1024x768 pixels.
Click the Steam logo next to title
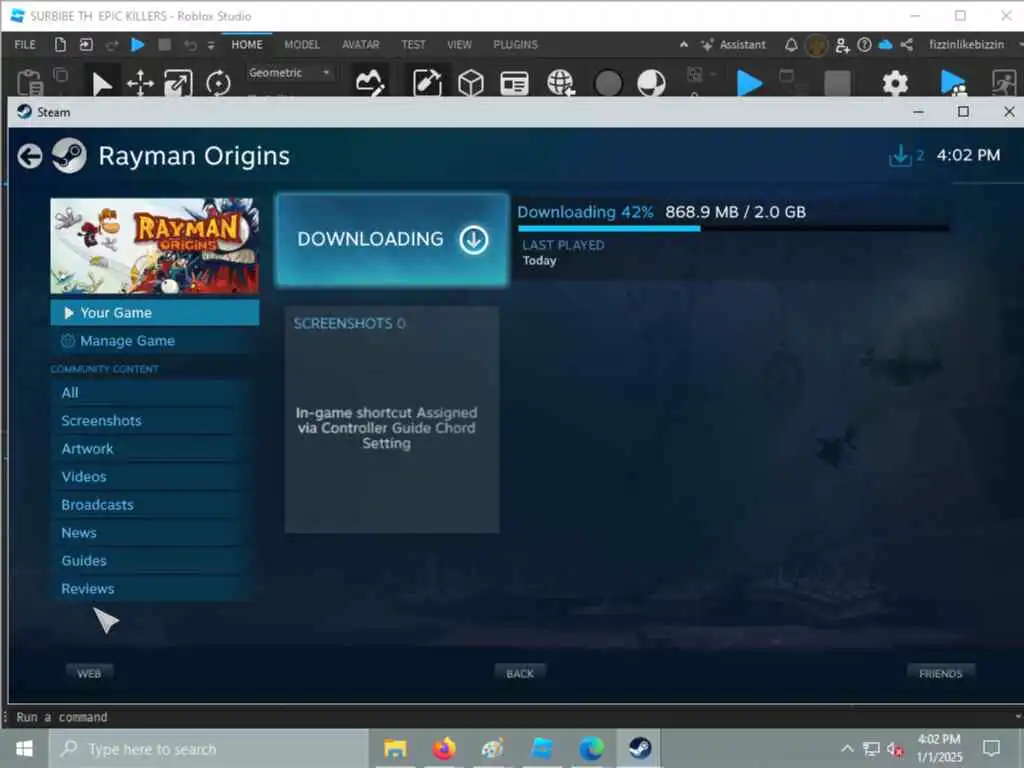click(69, 155)
